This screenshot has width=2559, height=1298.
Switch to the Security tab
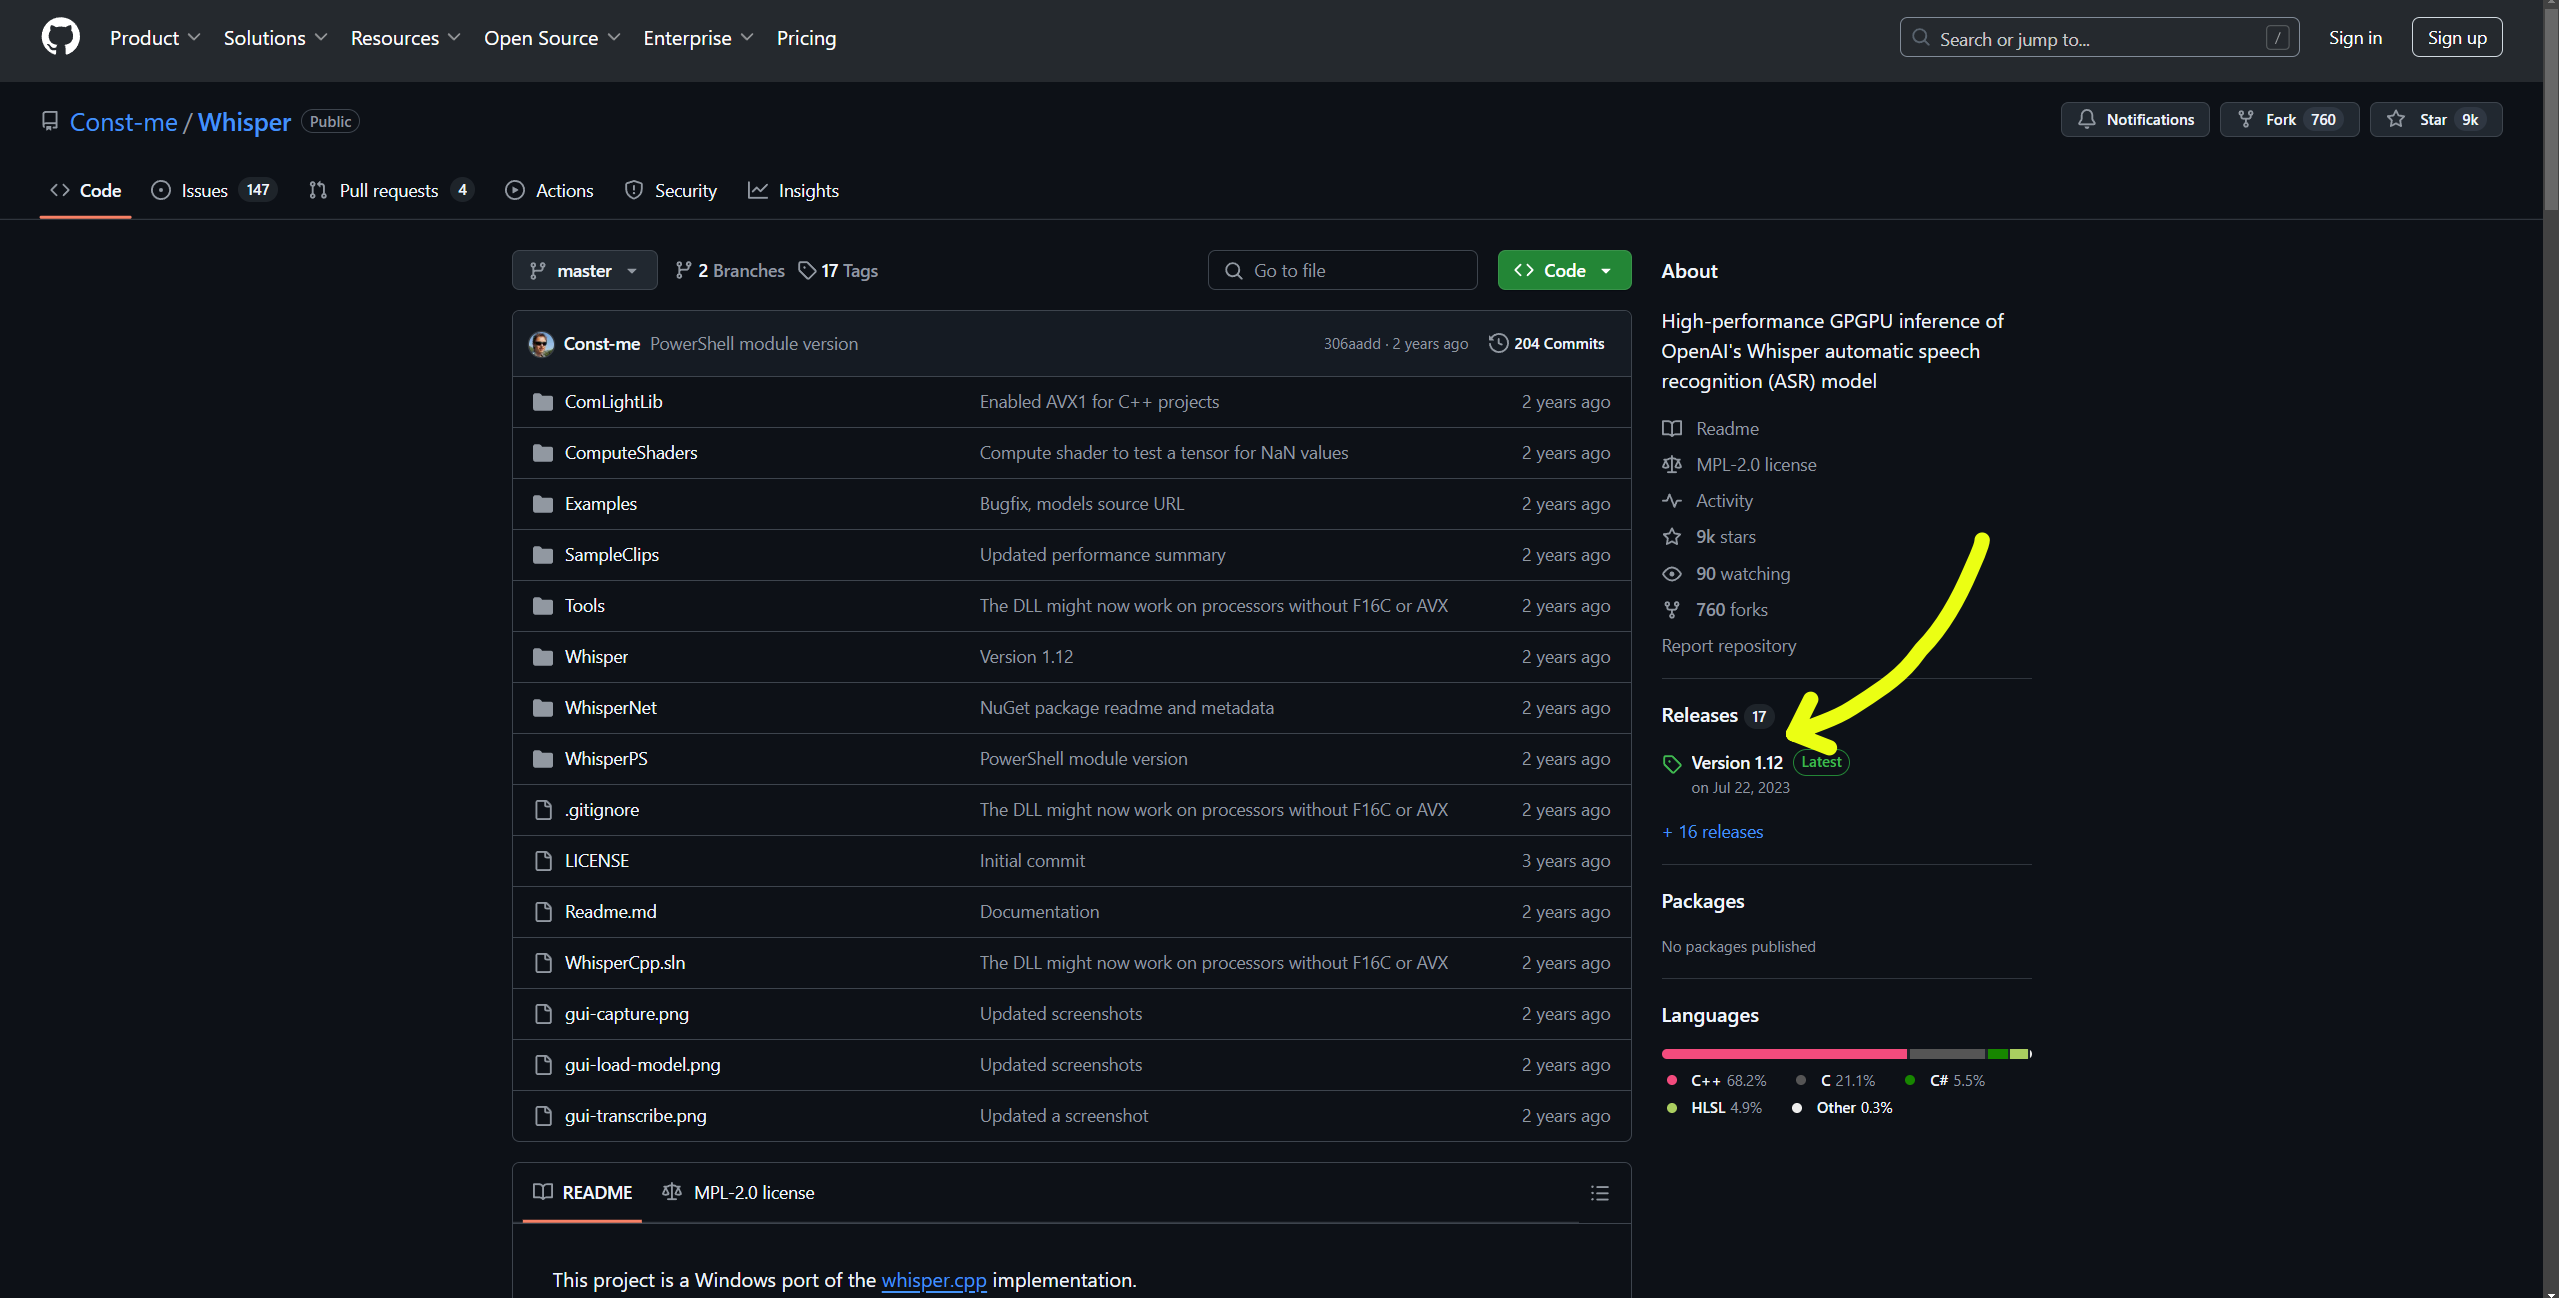click(x=670, y=190)
